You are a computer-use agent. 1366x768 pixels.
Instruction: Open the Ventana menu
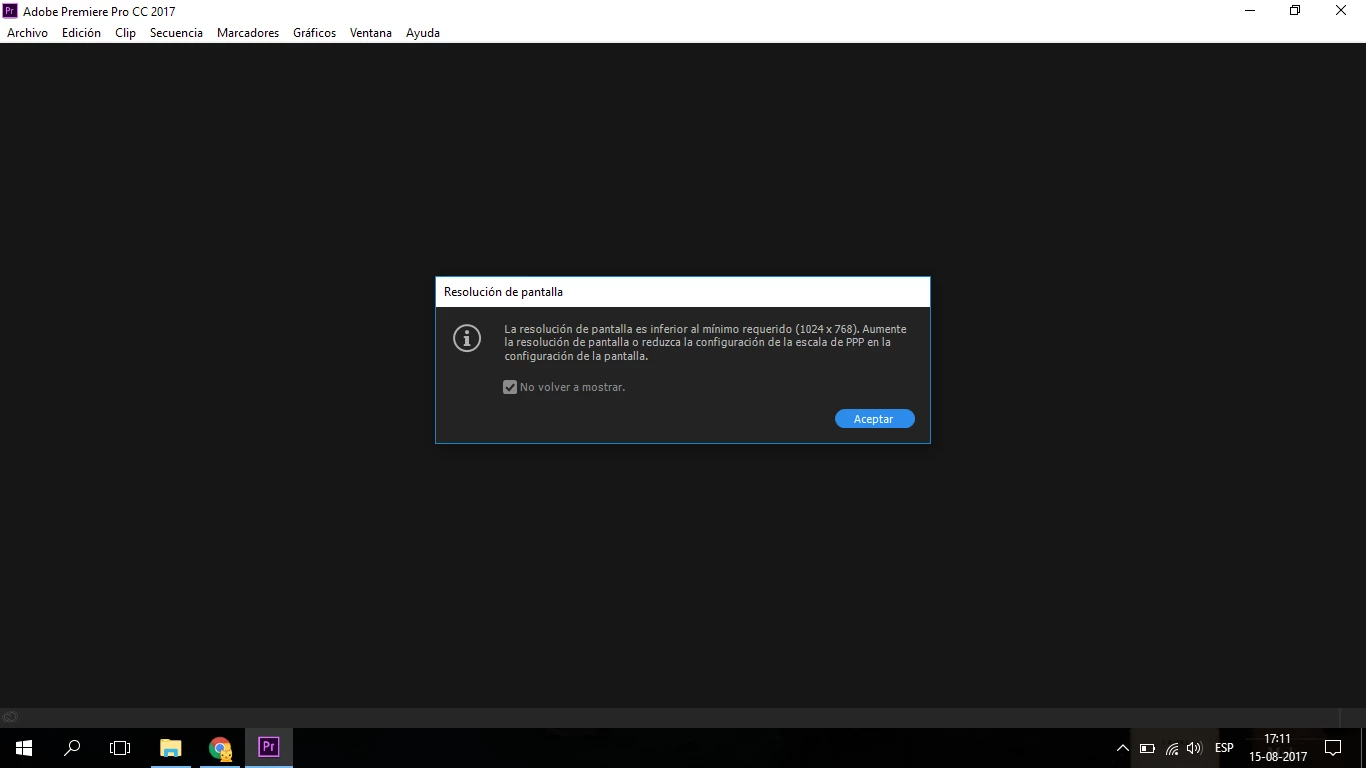371,33
